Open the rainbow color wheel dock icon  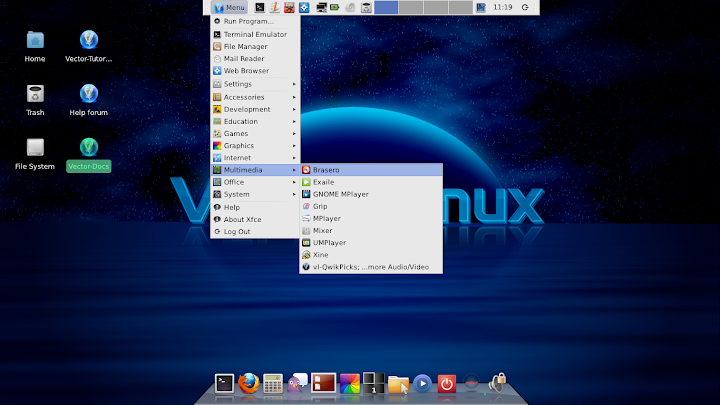(x=349, y=383)
